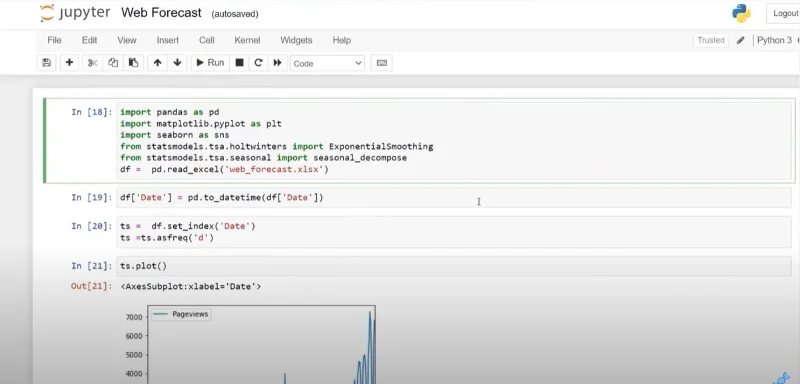Restart the kernel icon
The image size is (800, 384).
tap(258, 63)
